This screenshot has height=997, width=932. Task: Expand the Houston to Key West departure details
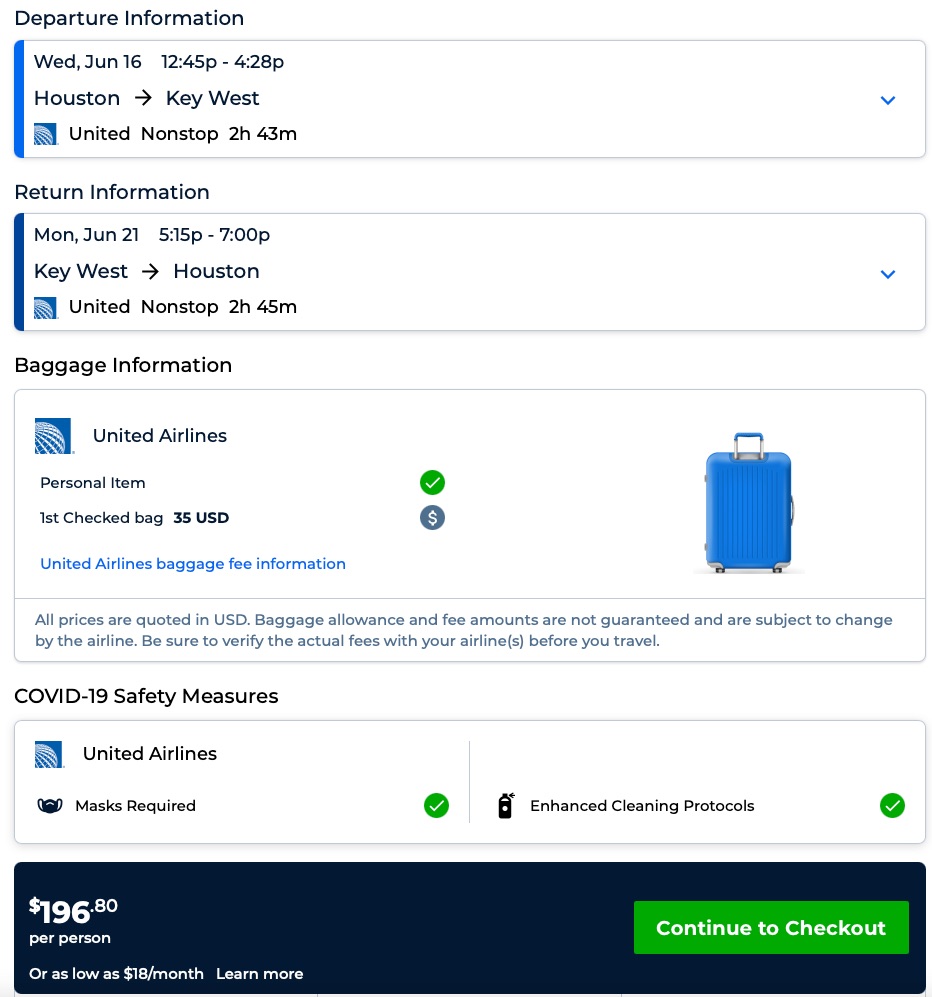[887, 100]
